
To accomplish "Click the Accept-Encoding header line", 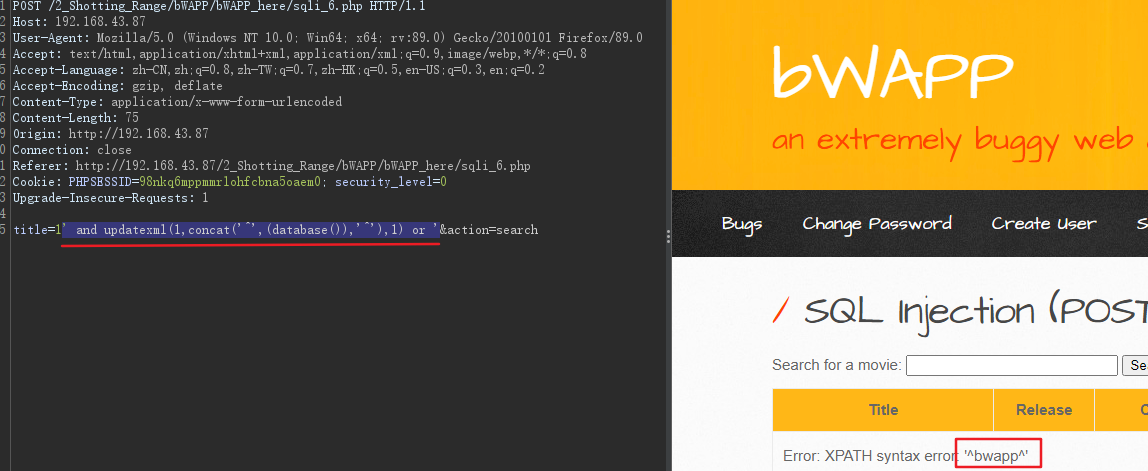I will [x=117, y=86].
